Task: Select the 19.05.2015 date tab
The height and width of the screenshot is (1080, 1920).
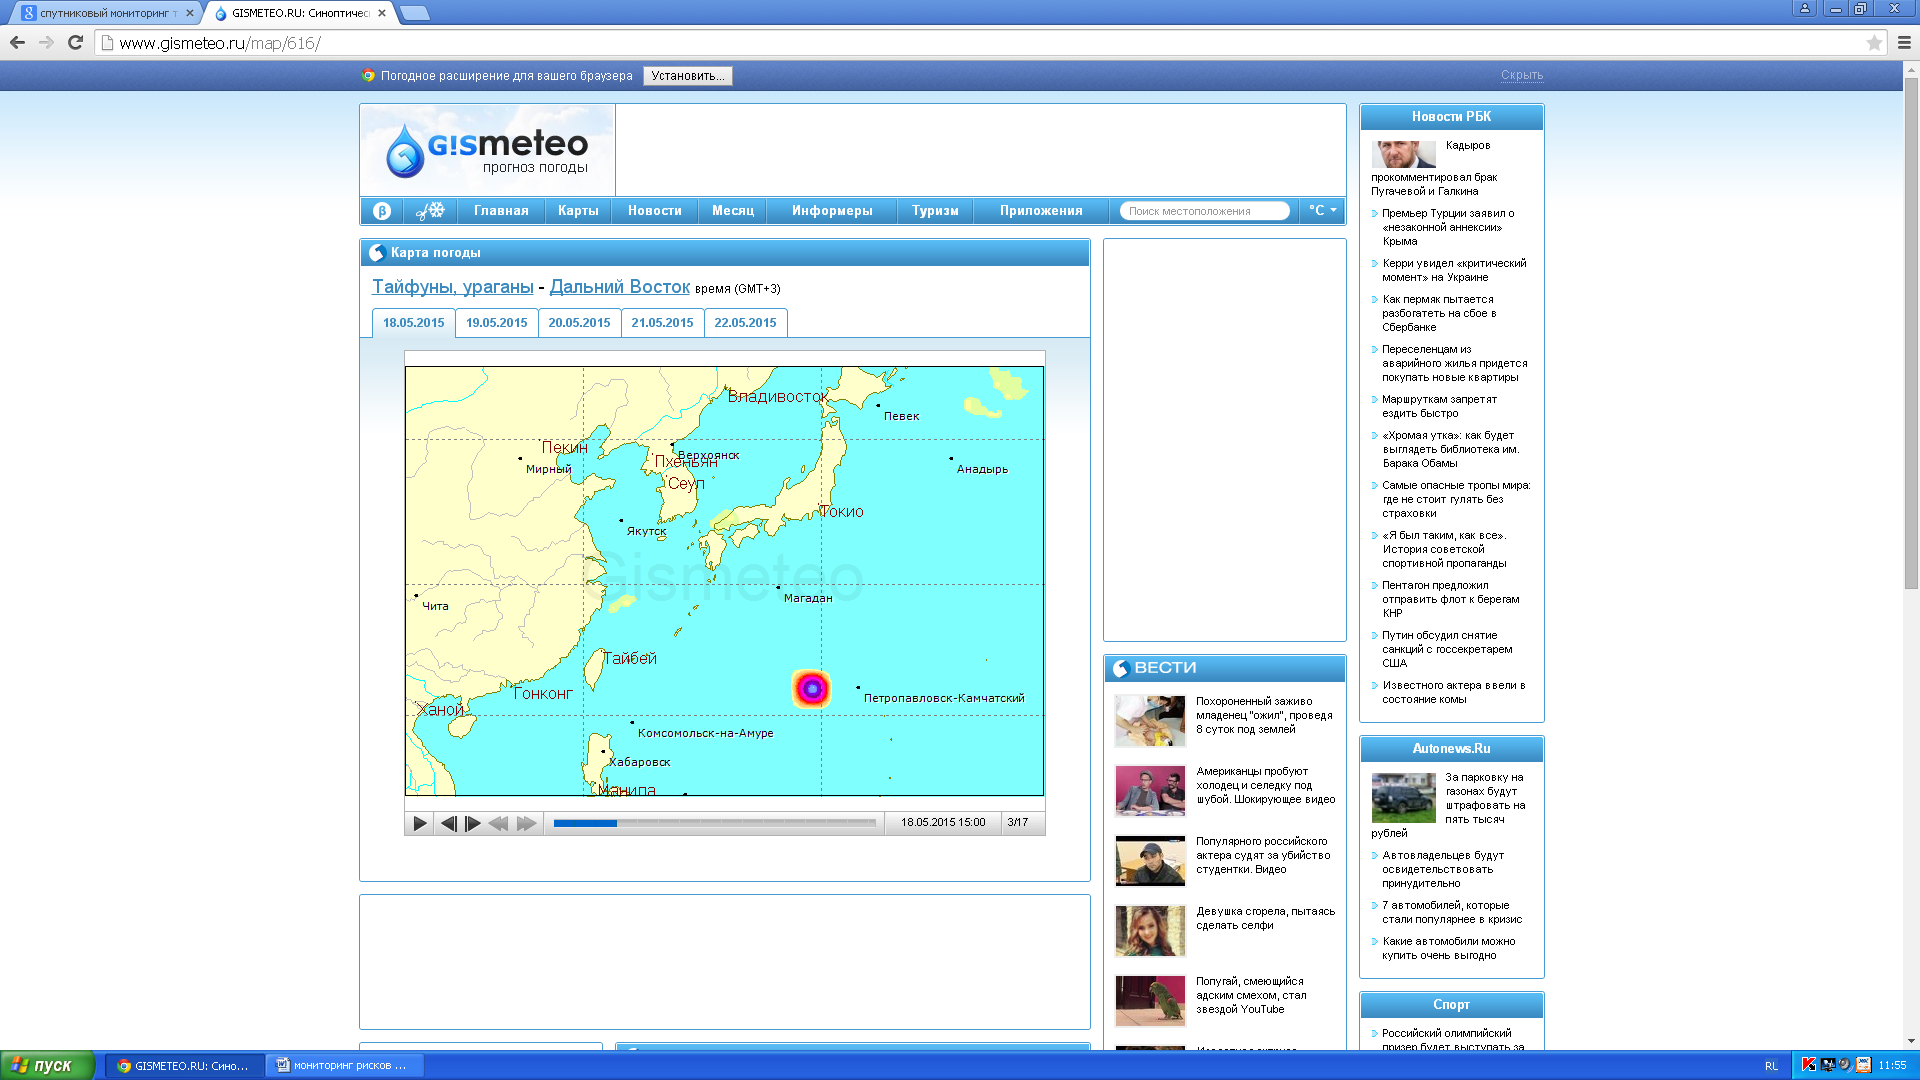Action: [x=496, y=323]
